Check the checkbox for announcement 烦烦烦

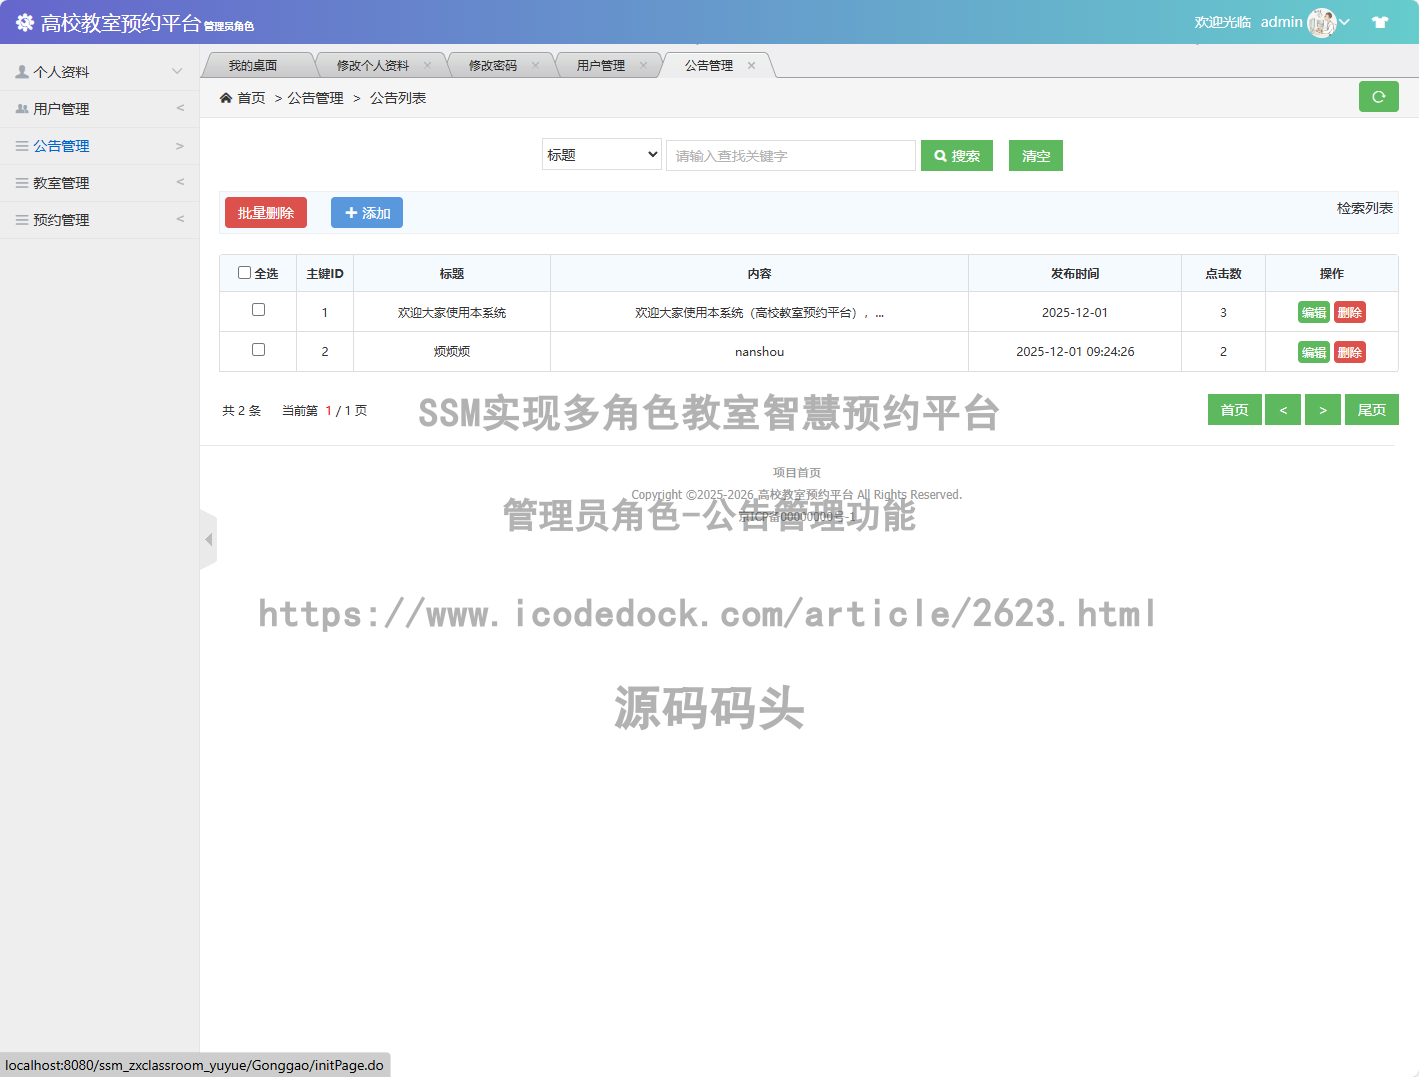(257, 350)
